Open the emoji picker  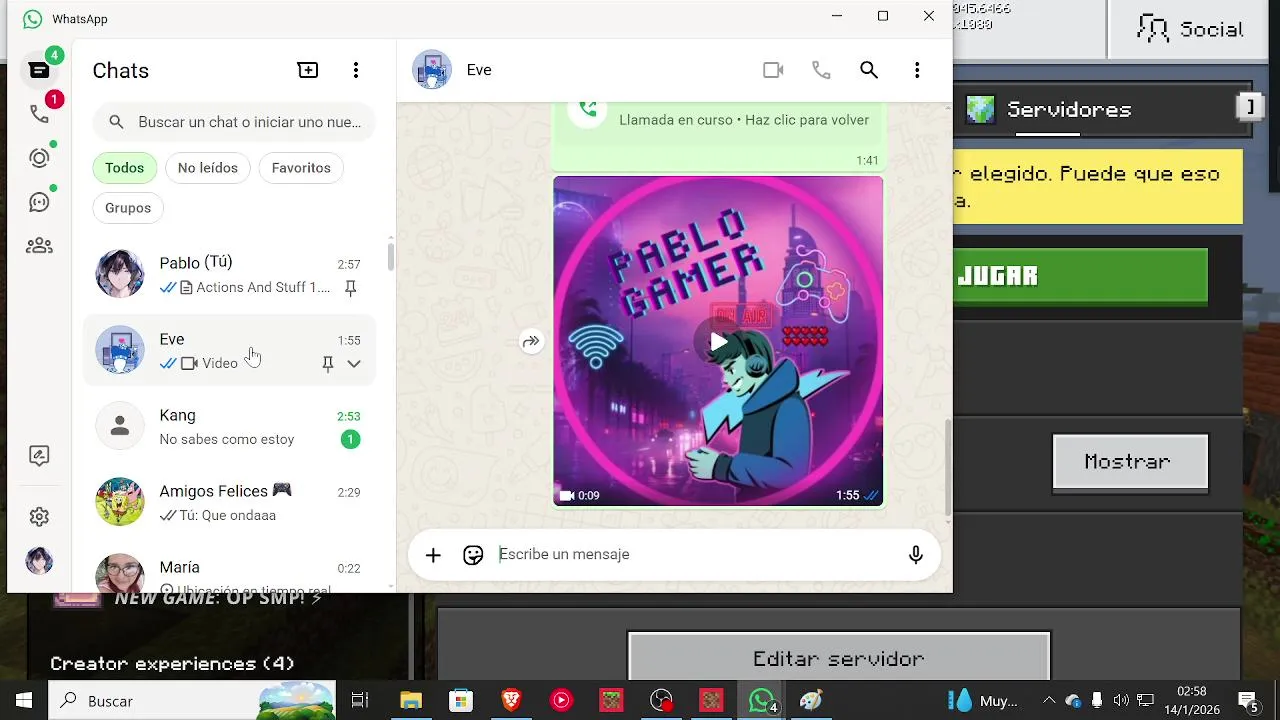tap(473, 555)
